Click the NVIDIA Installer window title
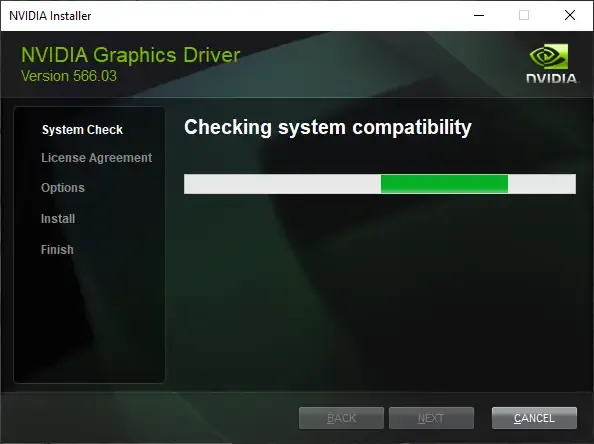 [x=50, y=16]
